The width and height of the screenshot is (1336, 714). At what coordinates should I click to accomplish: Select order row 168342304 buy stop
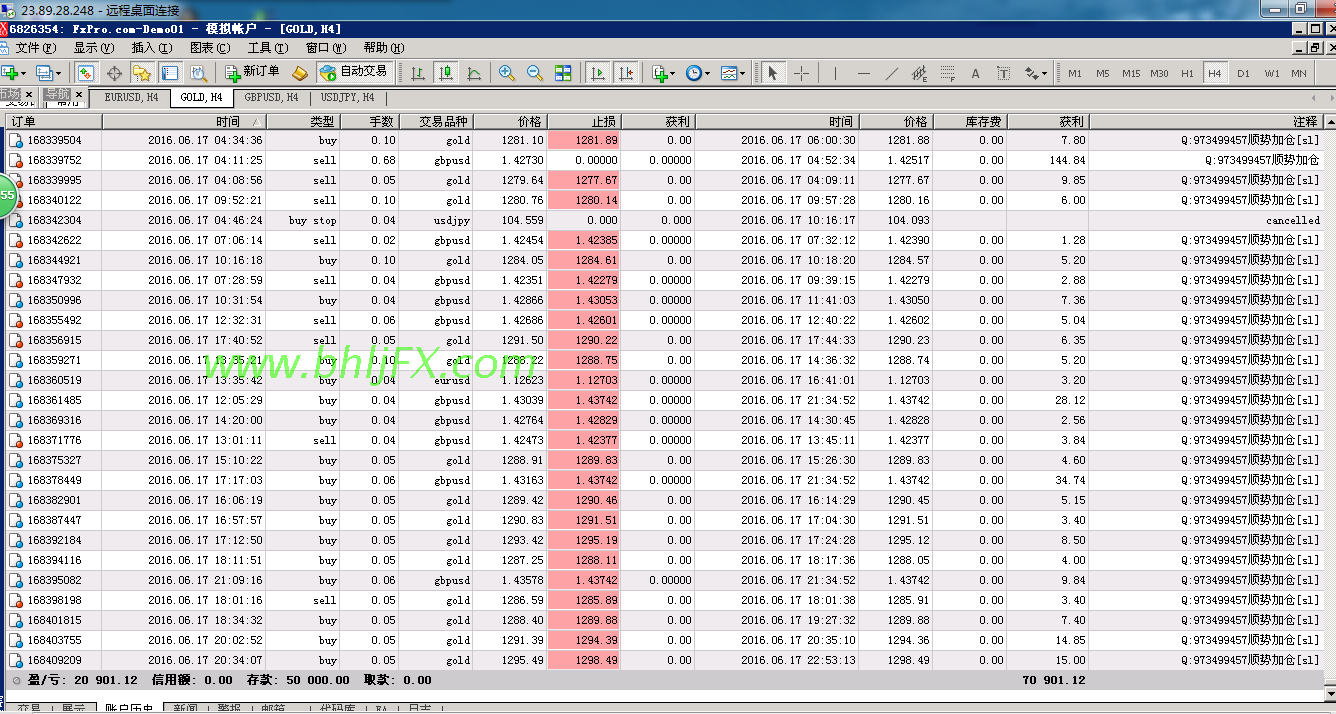point(664,220)
